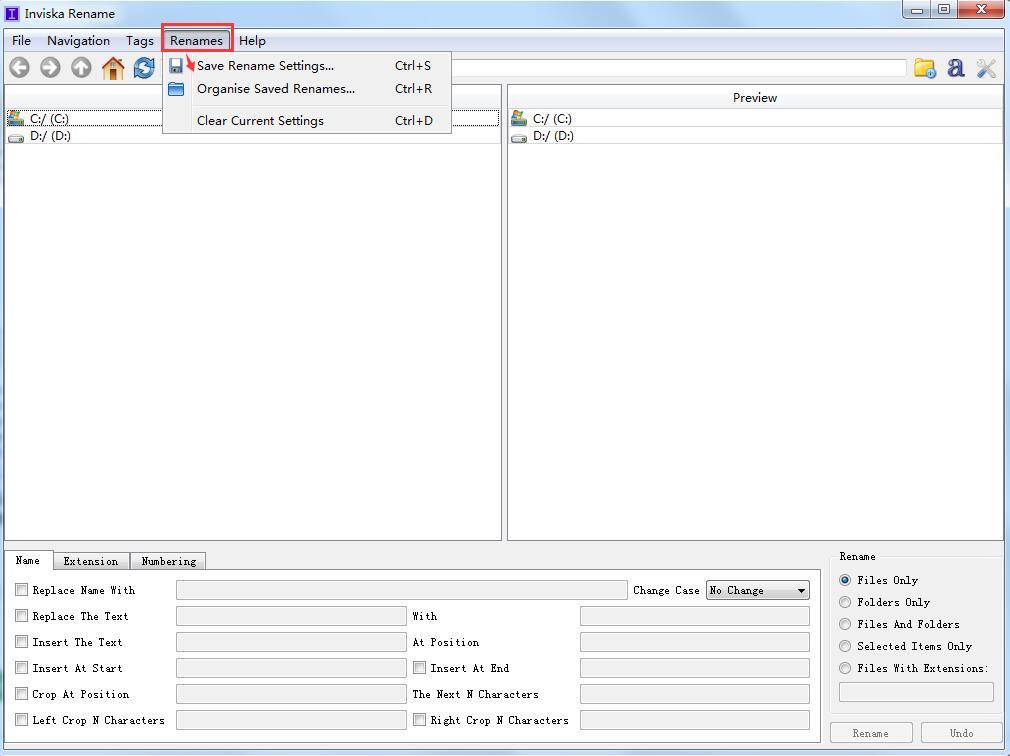Enable Crop At Position checkbox

[x=21, y=694]
